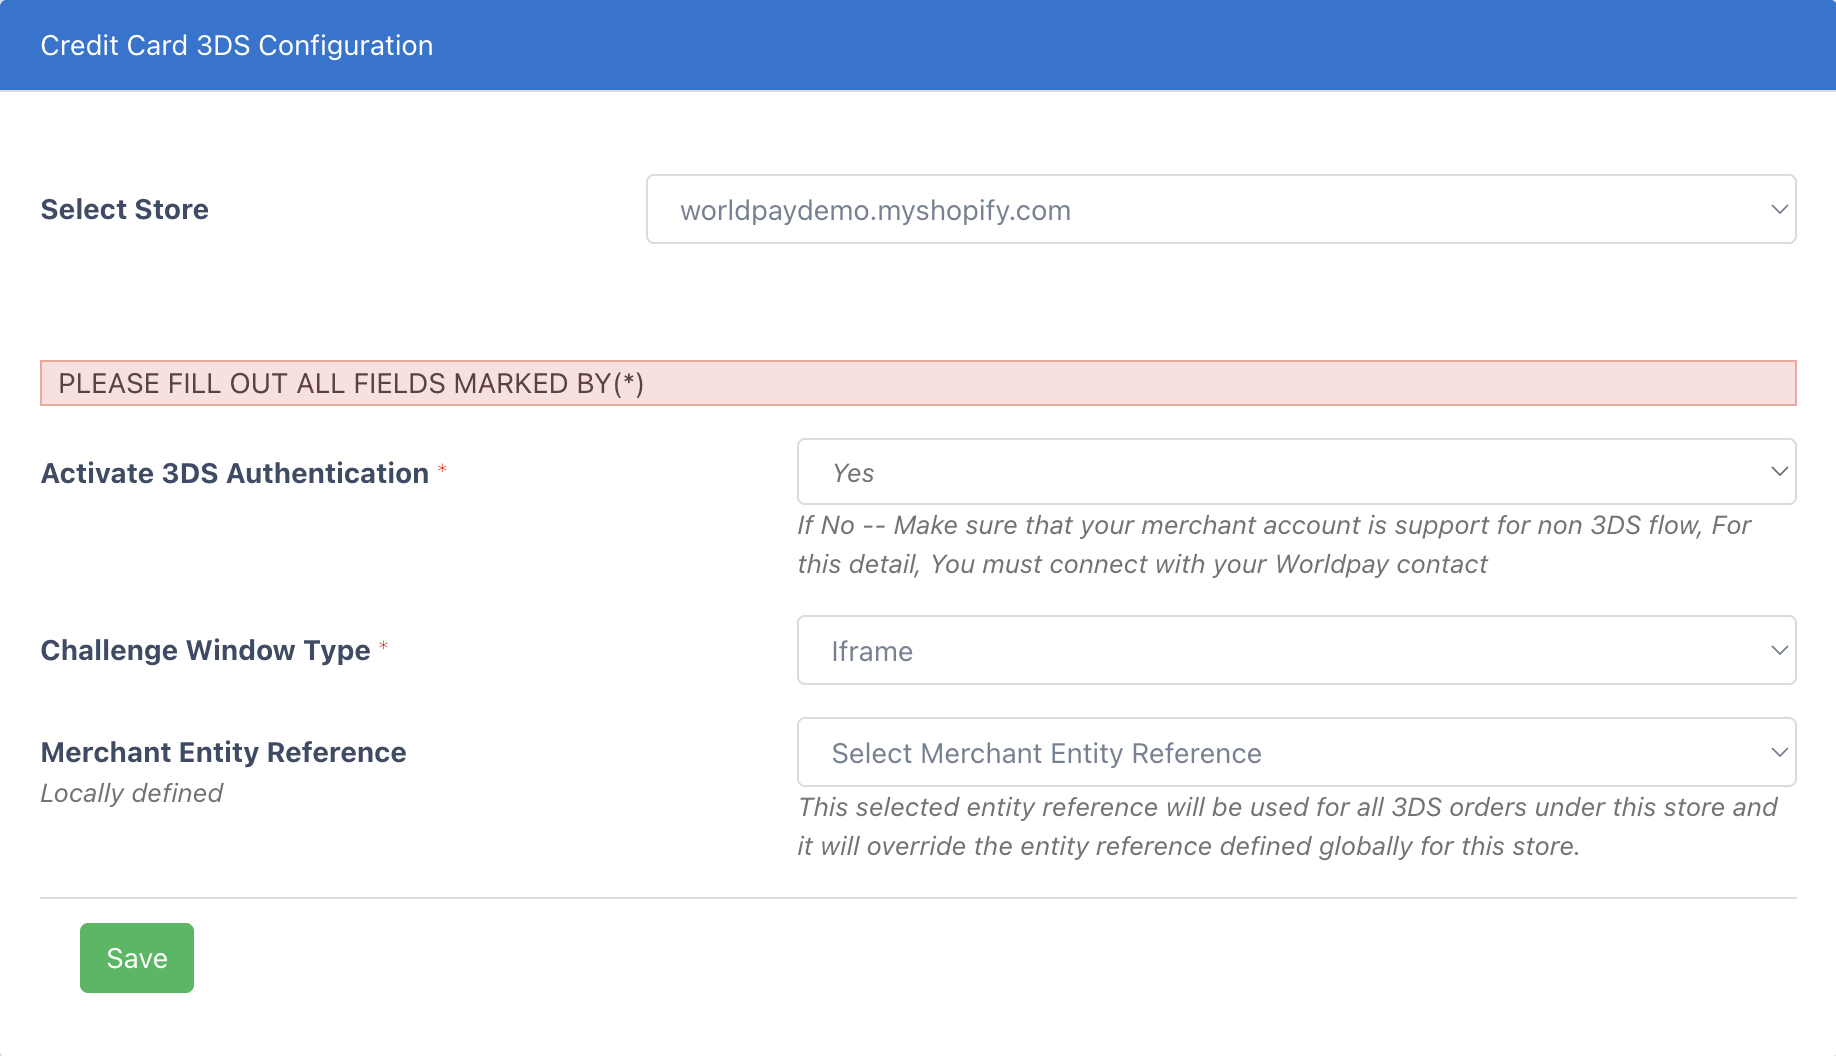Click the Locally defined subtext
This screenshot has width=1836, height=1056.
pos(131,794)
